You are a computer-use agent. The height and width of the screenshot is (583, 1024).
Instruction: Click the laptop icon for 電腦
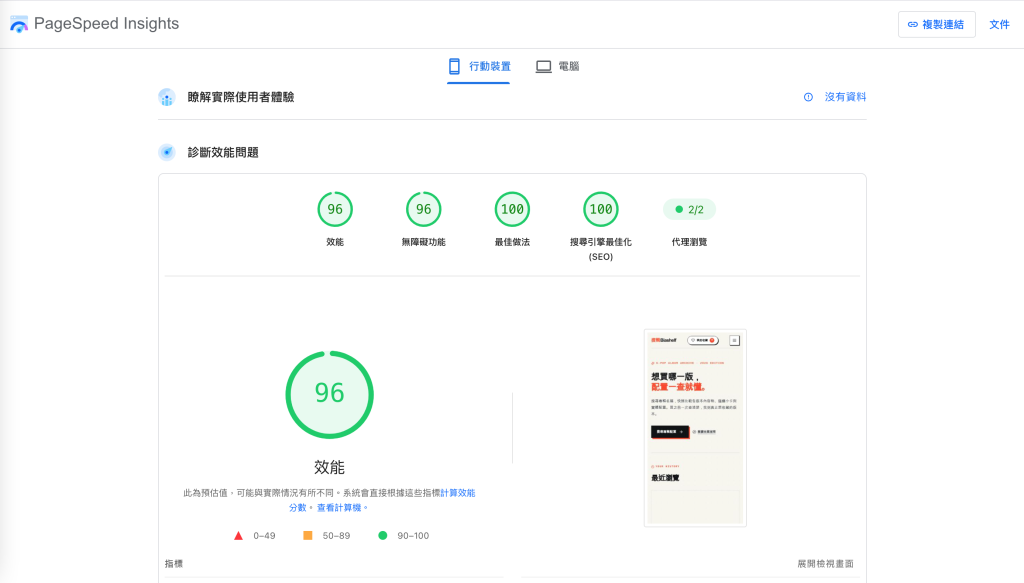point(543,67)
